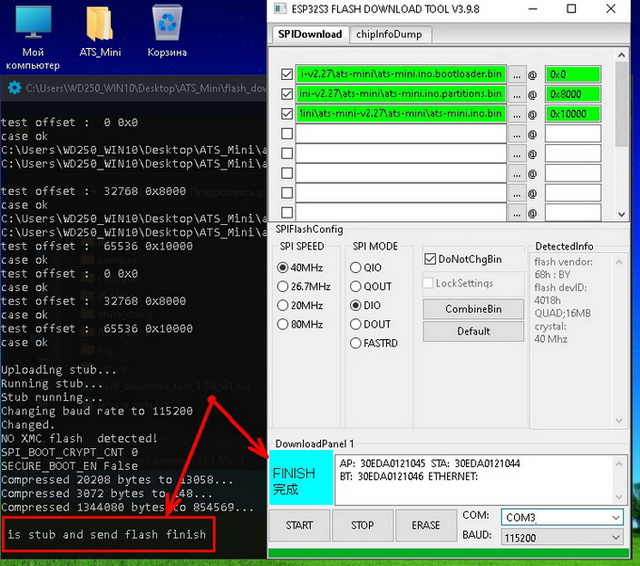Uncheck the partitions.bin file checkbox
Viewport: 640px width, 566px height.
click(x=287, y=94)
